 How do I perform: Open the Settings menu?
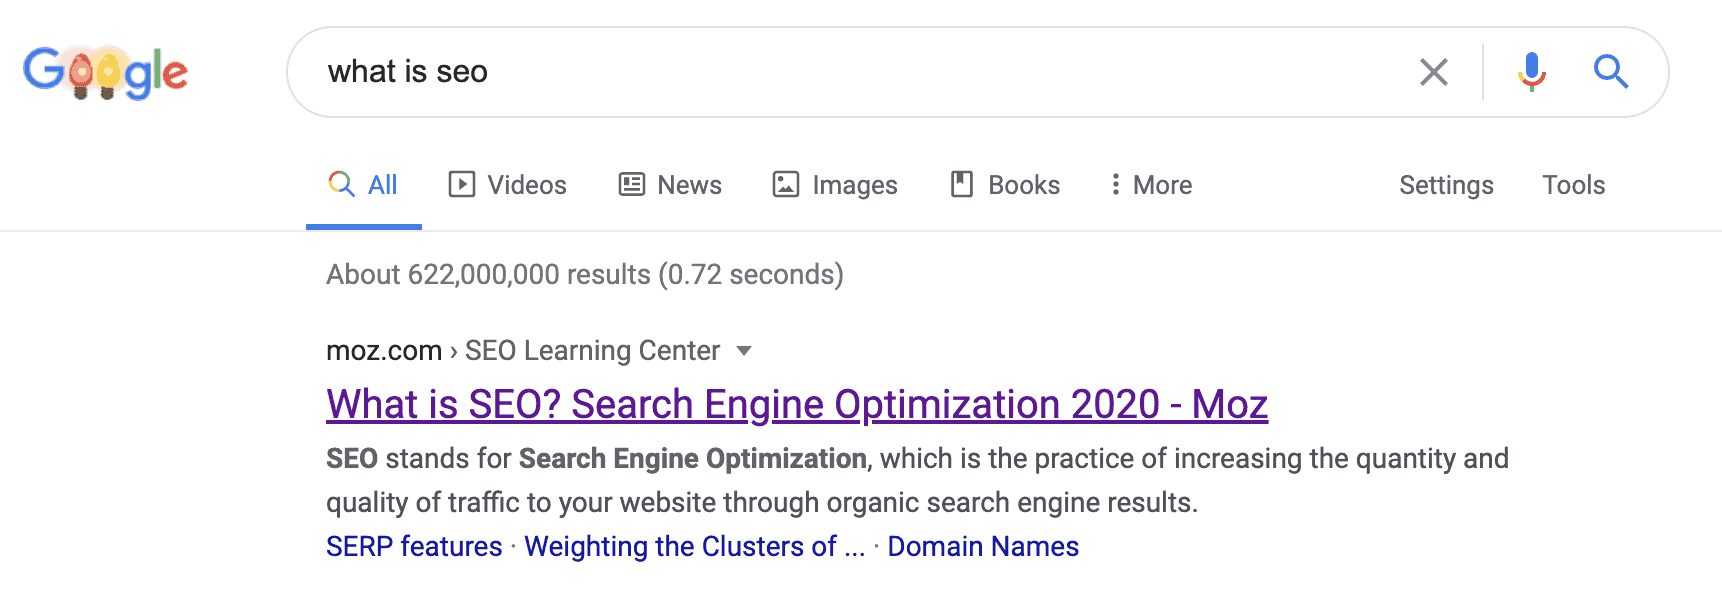pyautogui.click(x=1446, y=185)
